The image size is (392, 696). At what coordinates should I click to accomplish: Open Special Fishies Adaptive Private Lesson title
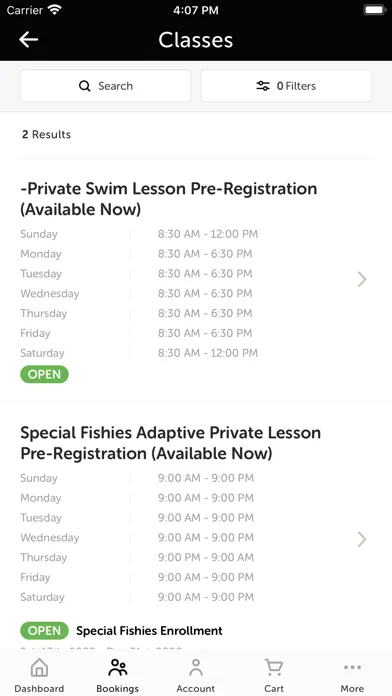tap(170, 443)
